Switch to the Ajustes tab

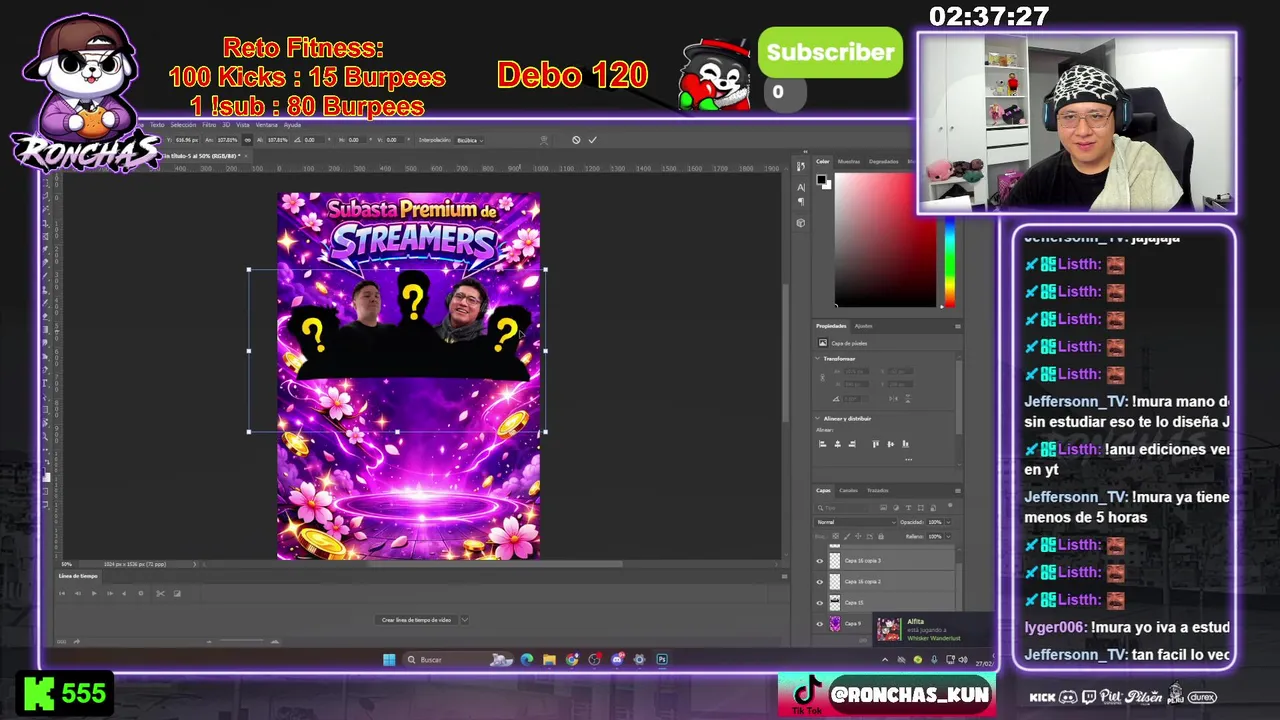(x=863, y=326)
